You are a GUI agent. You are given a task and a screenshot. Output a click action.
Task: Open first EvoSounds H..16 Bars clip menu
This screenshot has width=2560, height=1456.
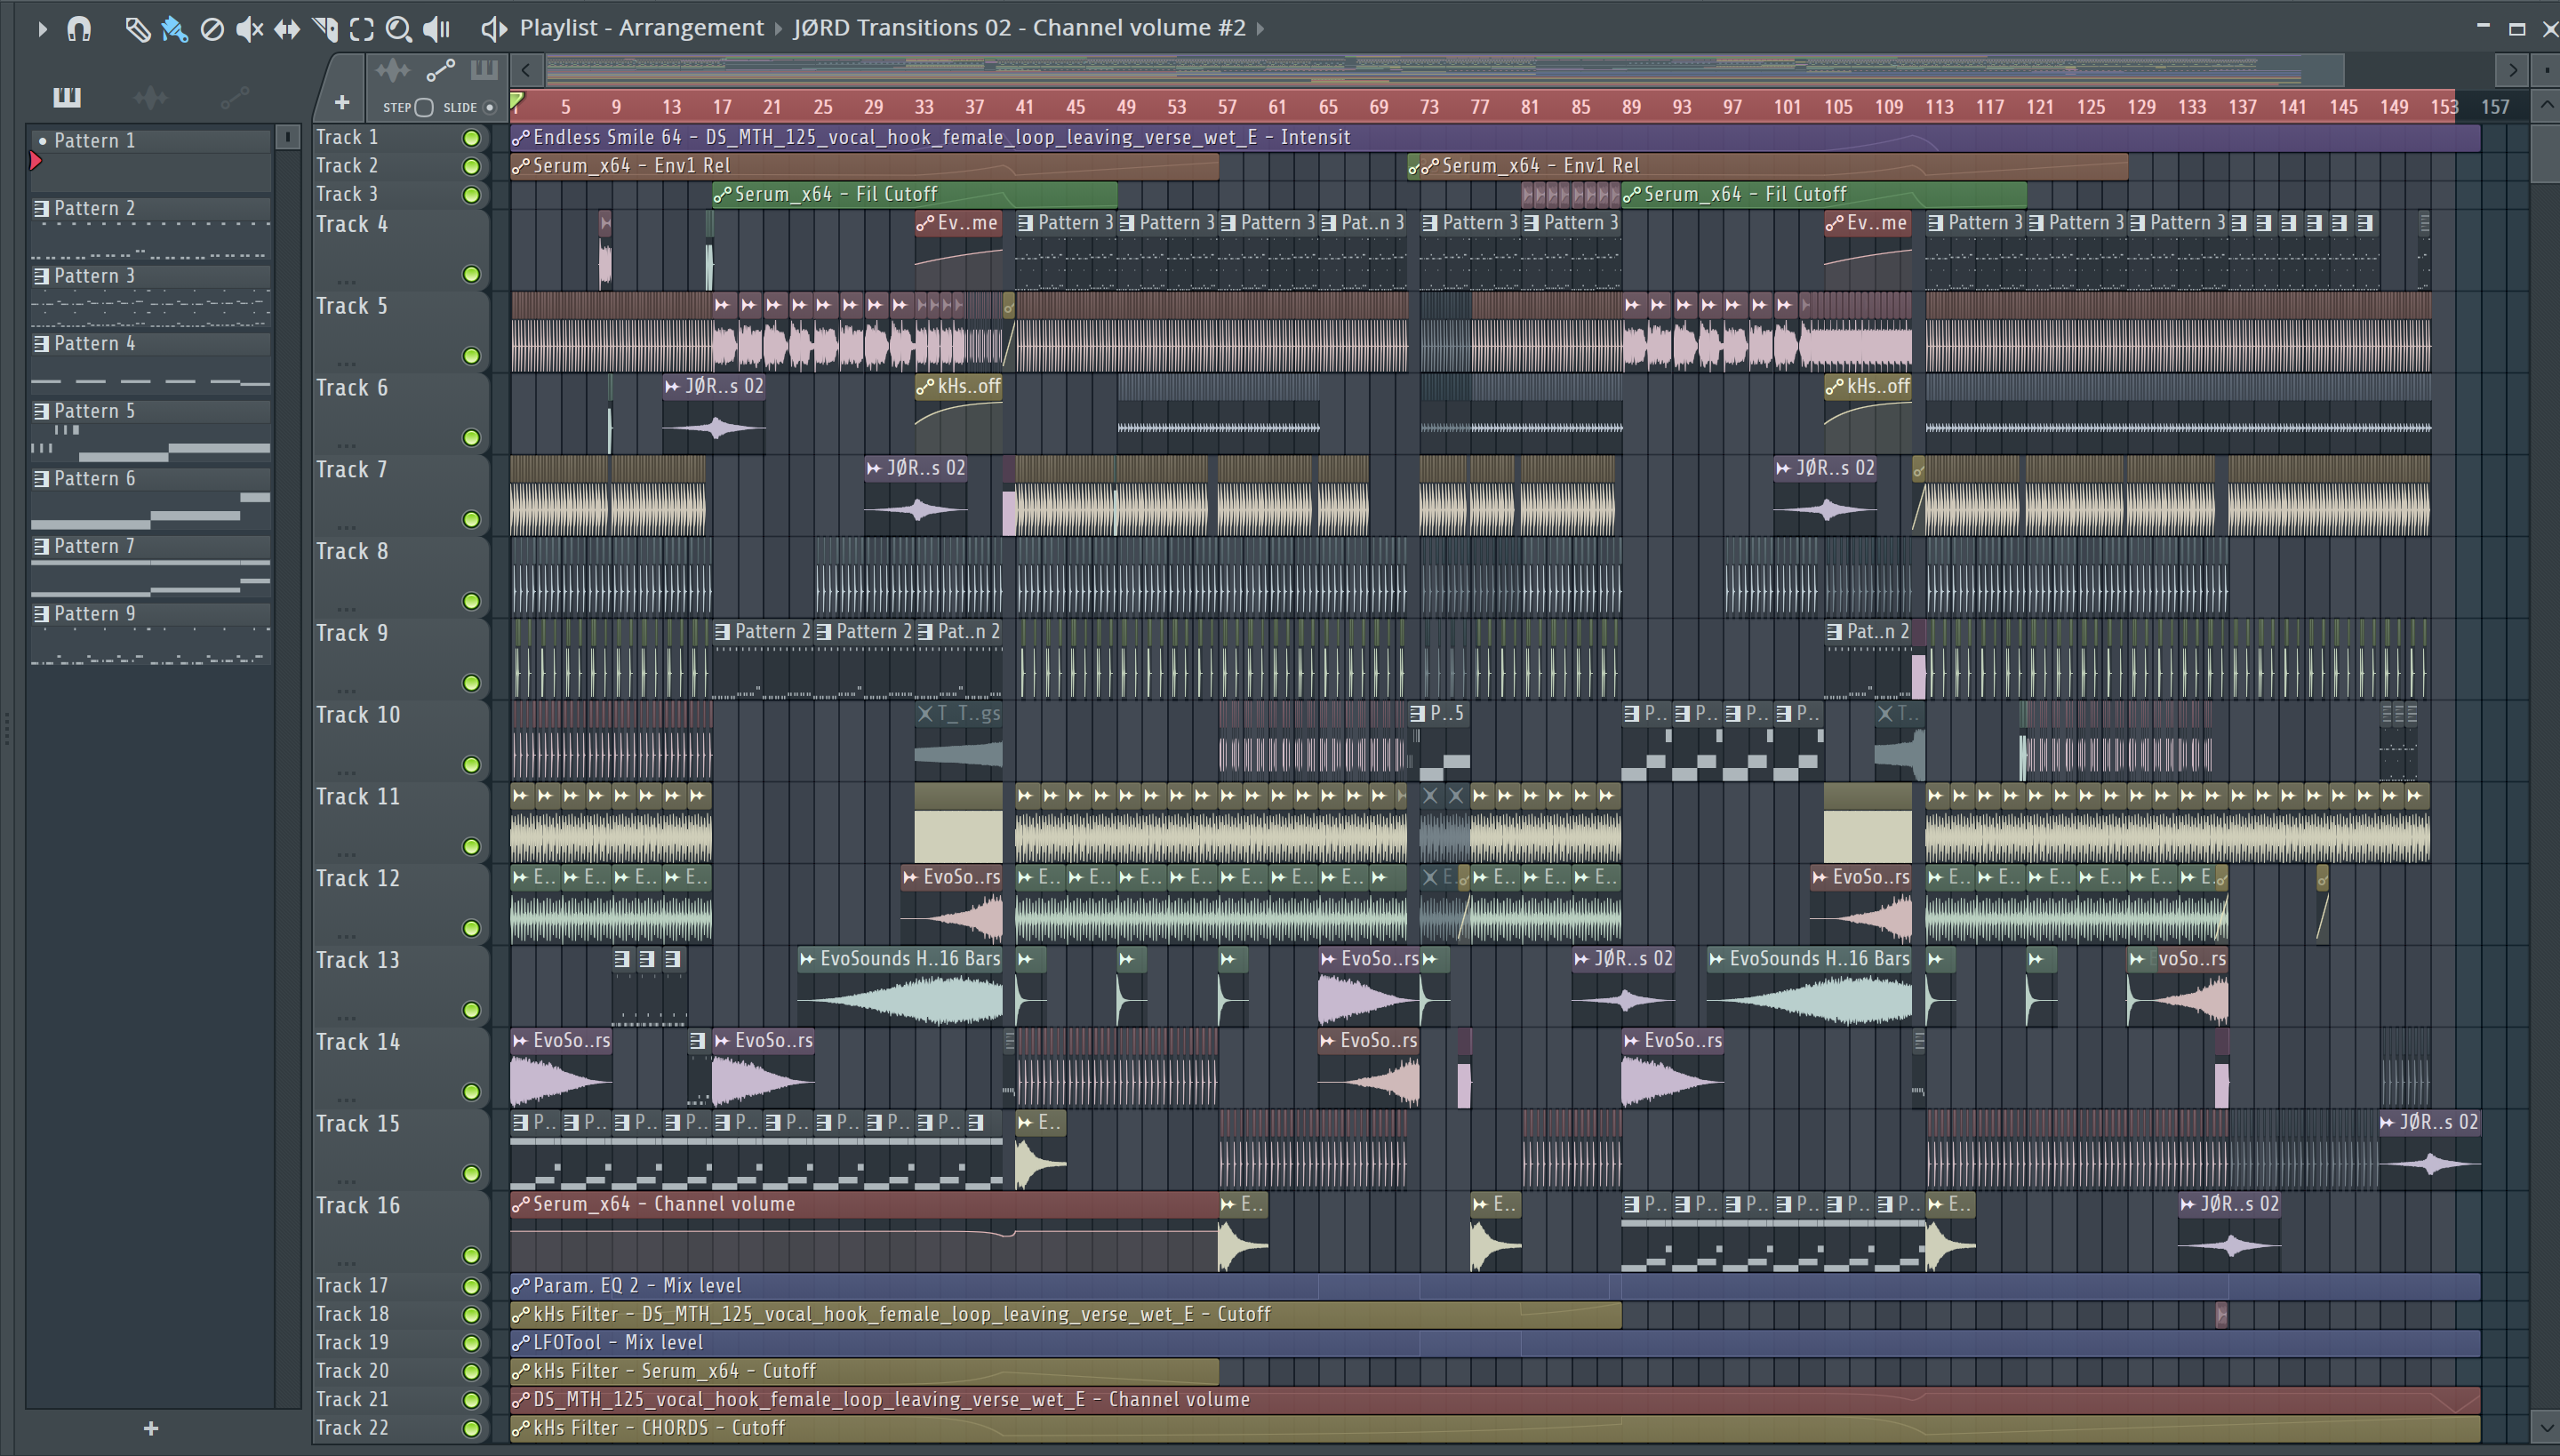pyautogui.click(x=807, y=959)
